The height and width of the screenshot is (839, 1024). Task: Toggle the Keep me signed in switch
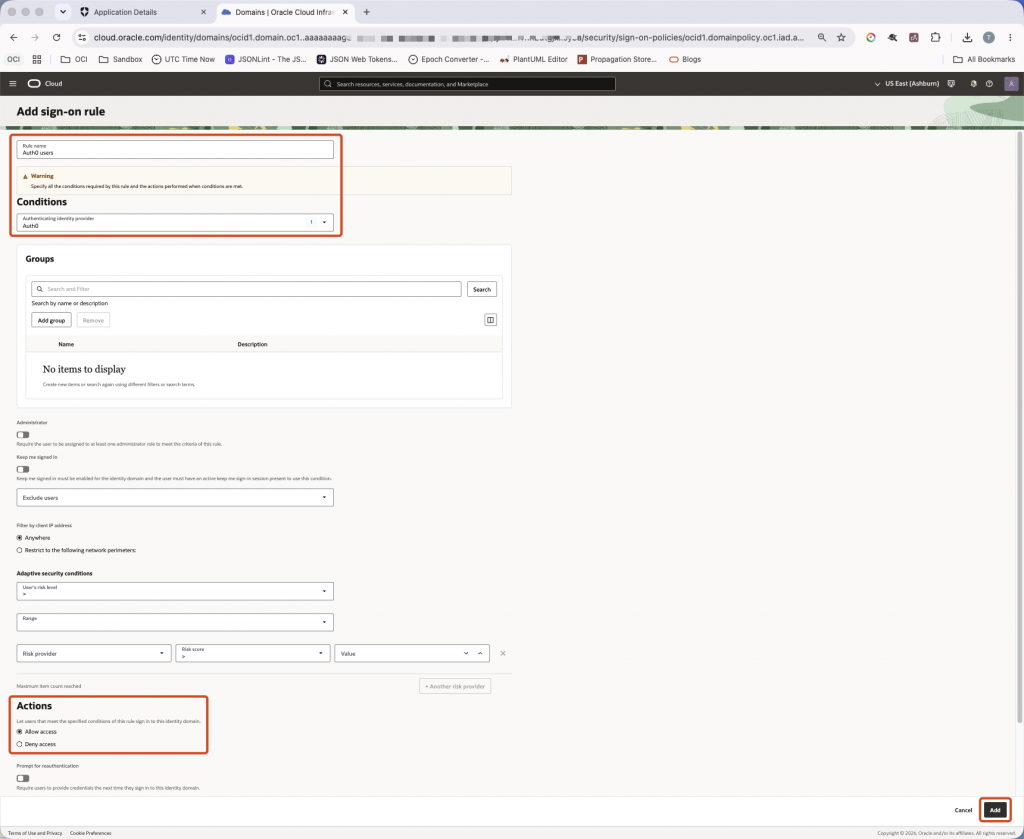click(x=23, y=469)
